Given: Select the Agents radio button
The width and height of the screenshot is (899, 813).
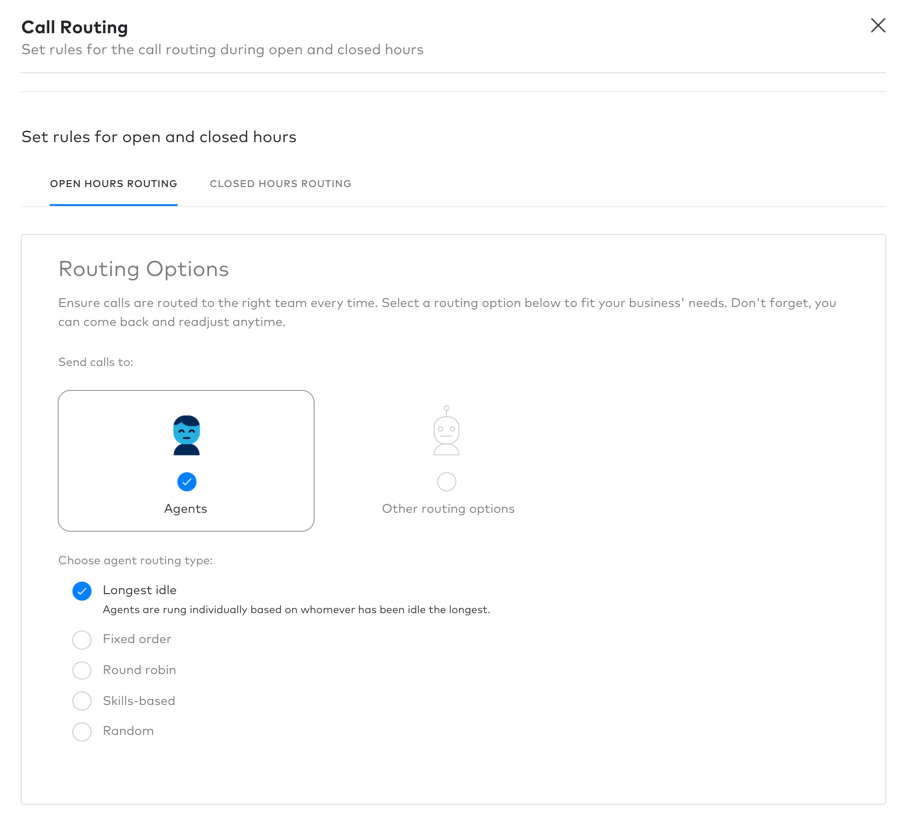Looking at the screenshot, I should [x=186, y=482].
